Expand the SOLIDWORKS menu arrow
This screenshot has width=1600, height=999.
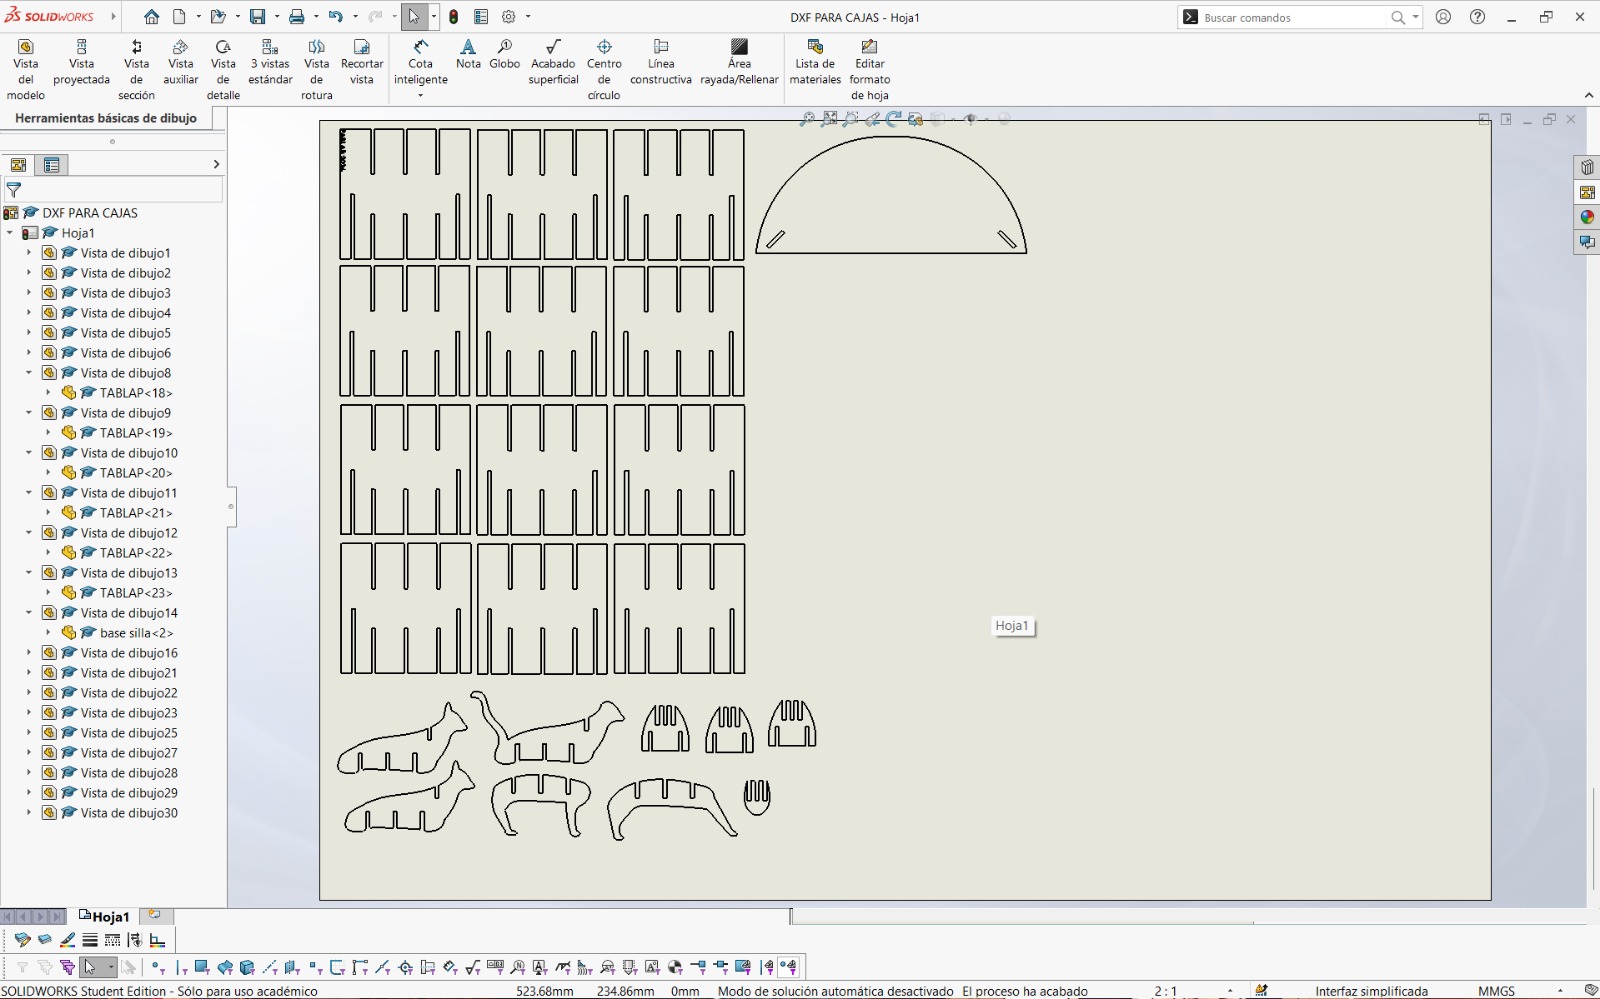(x=113, y=17)
